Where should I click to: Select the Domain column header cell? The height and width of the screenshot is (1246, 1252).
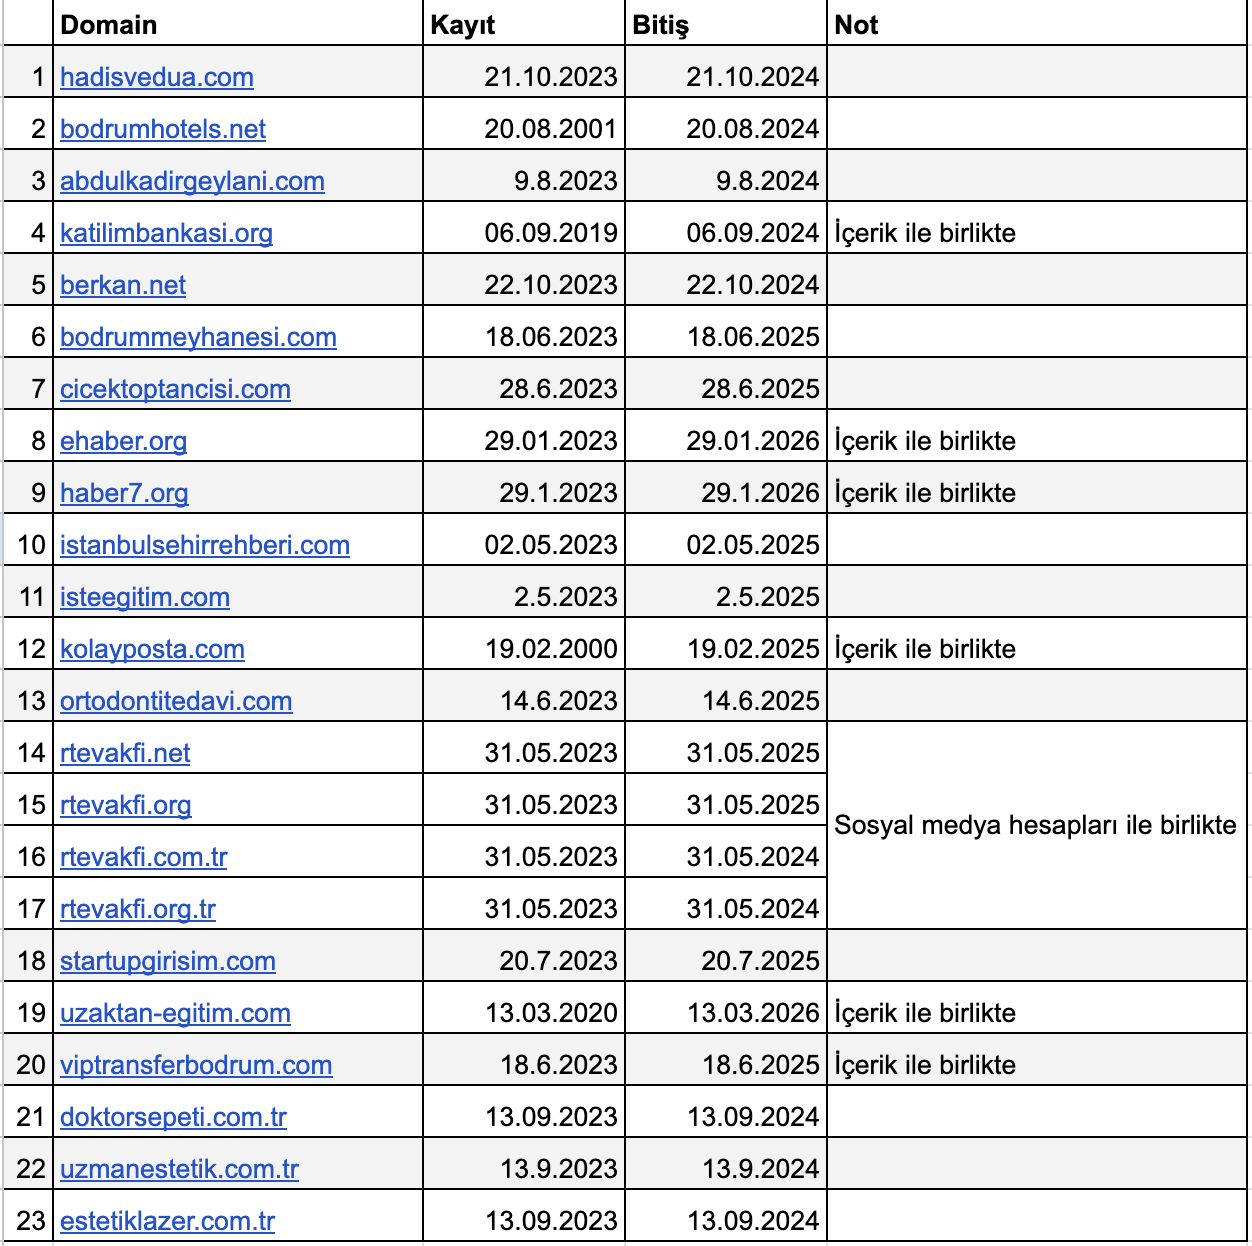pos(238,24)
